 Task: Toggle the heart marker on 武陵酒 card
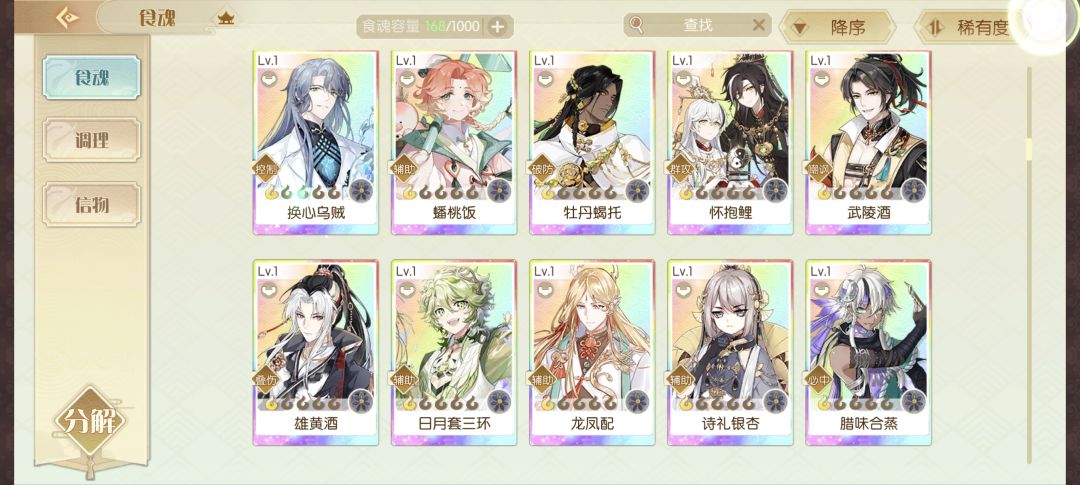coord(821,79)
